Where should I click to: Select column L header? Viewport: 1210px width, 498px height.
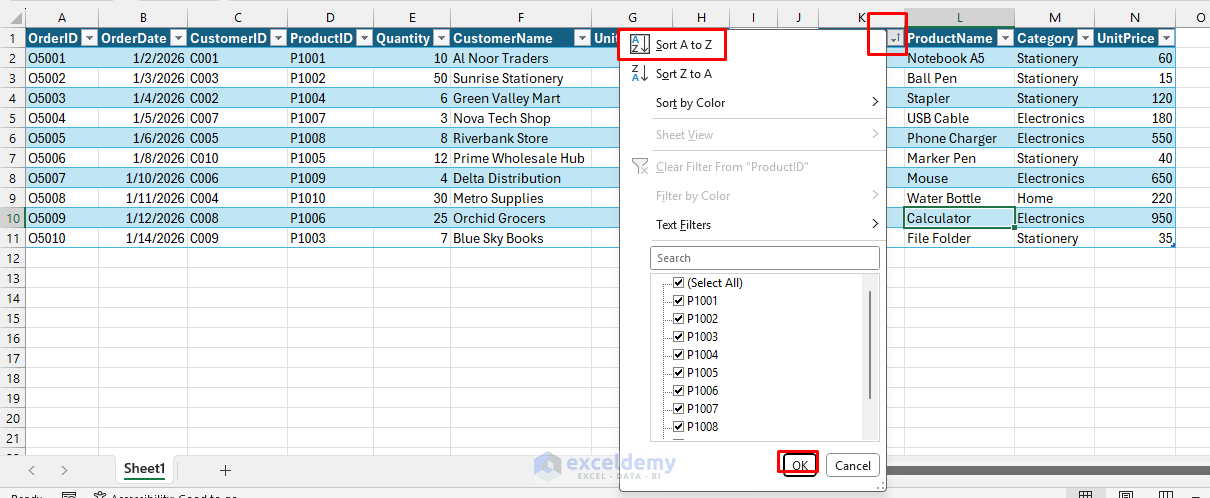click(x=959, y=18)
